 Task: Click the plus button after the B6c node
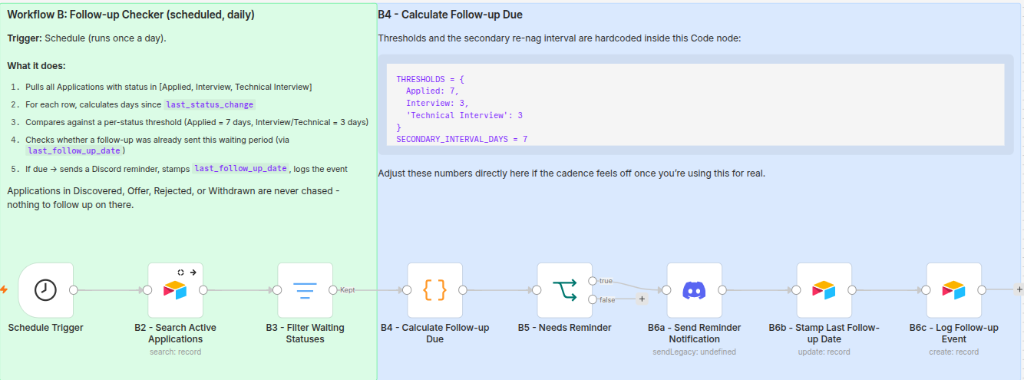point(1019,290)
